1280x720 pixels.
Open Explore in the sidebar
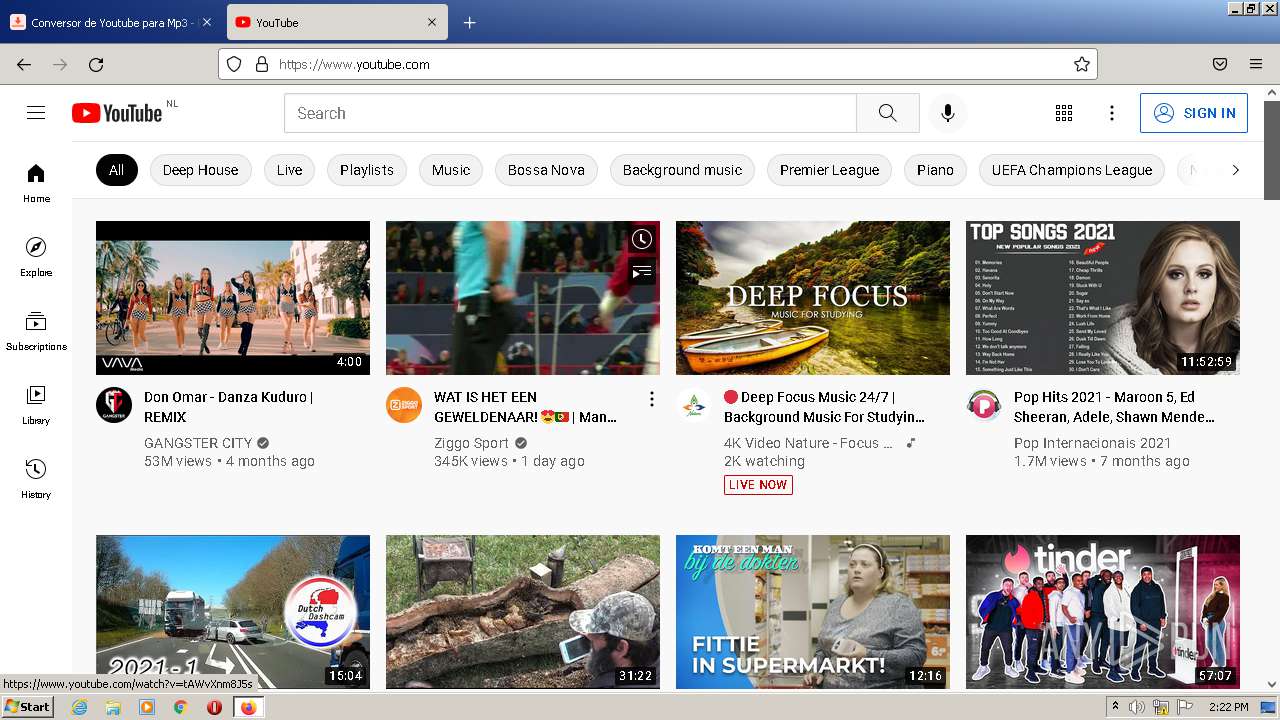click(36, 257)
